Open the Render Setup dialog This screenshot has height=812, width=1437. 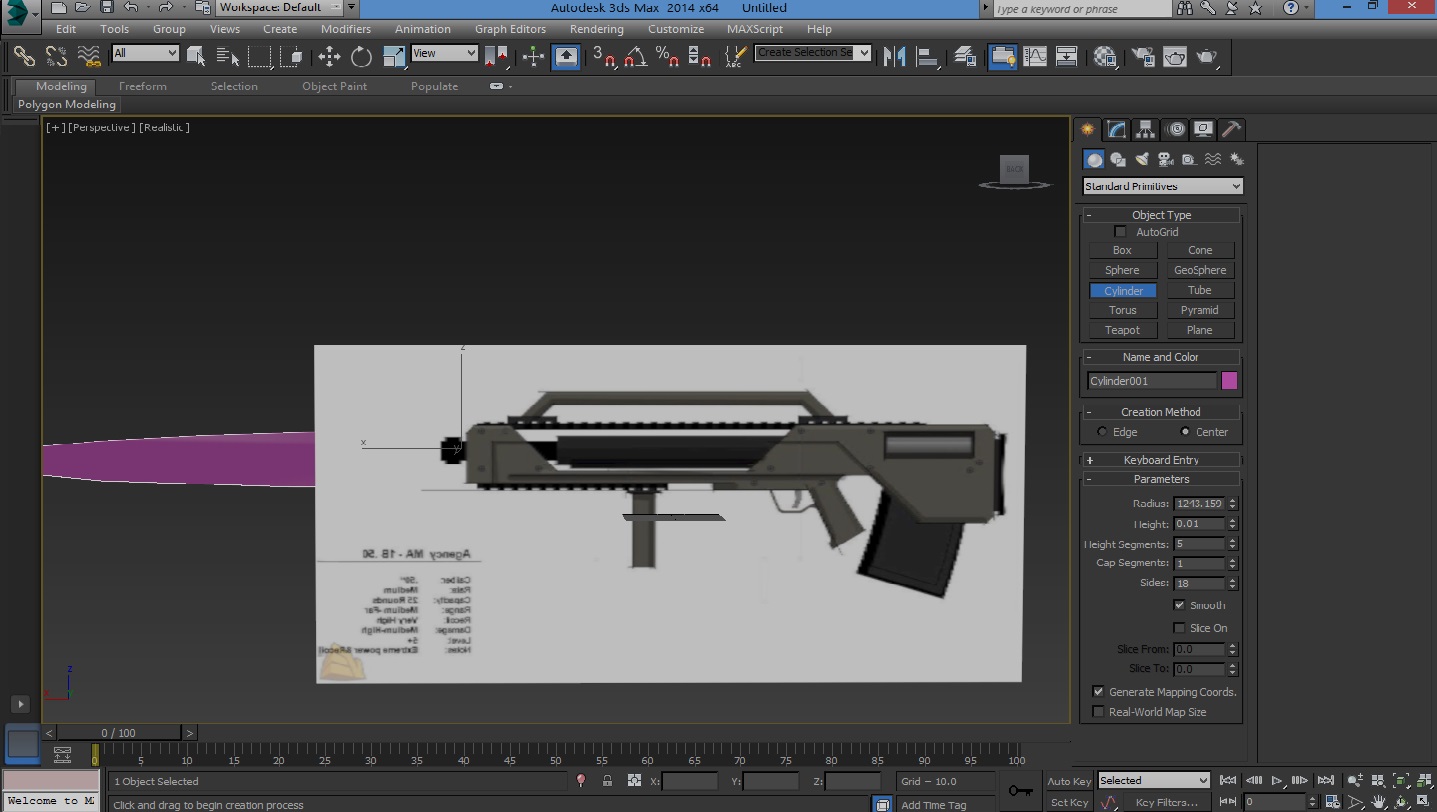[1143, 56]
